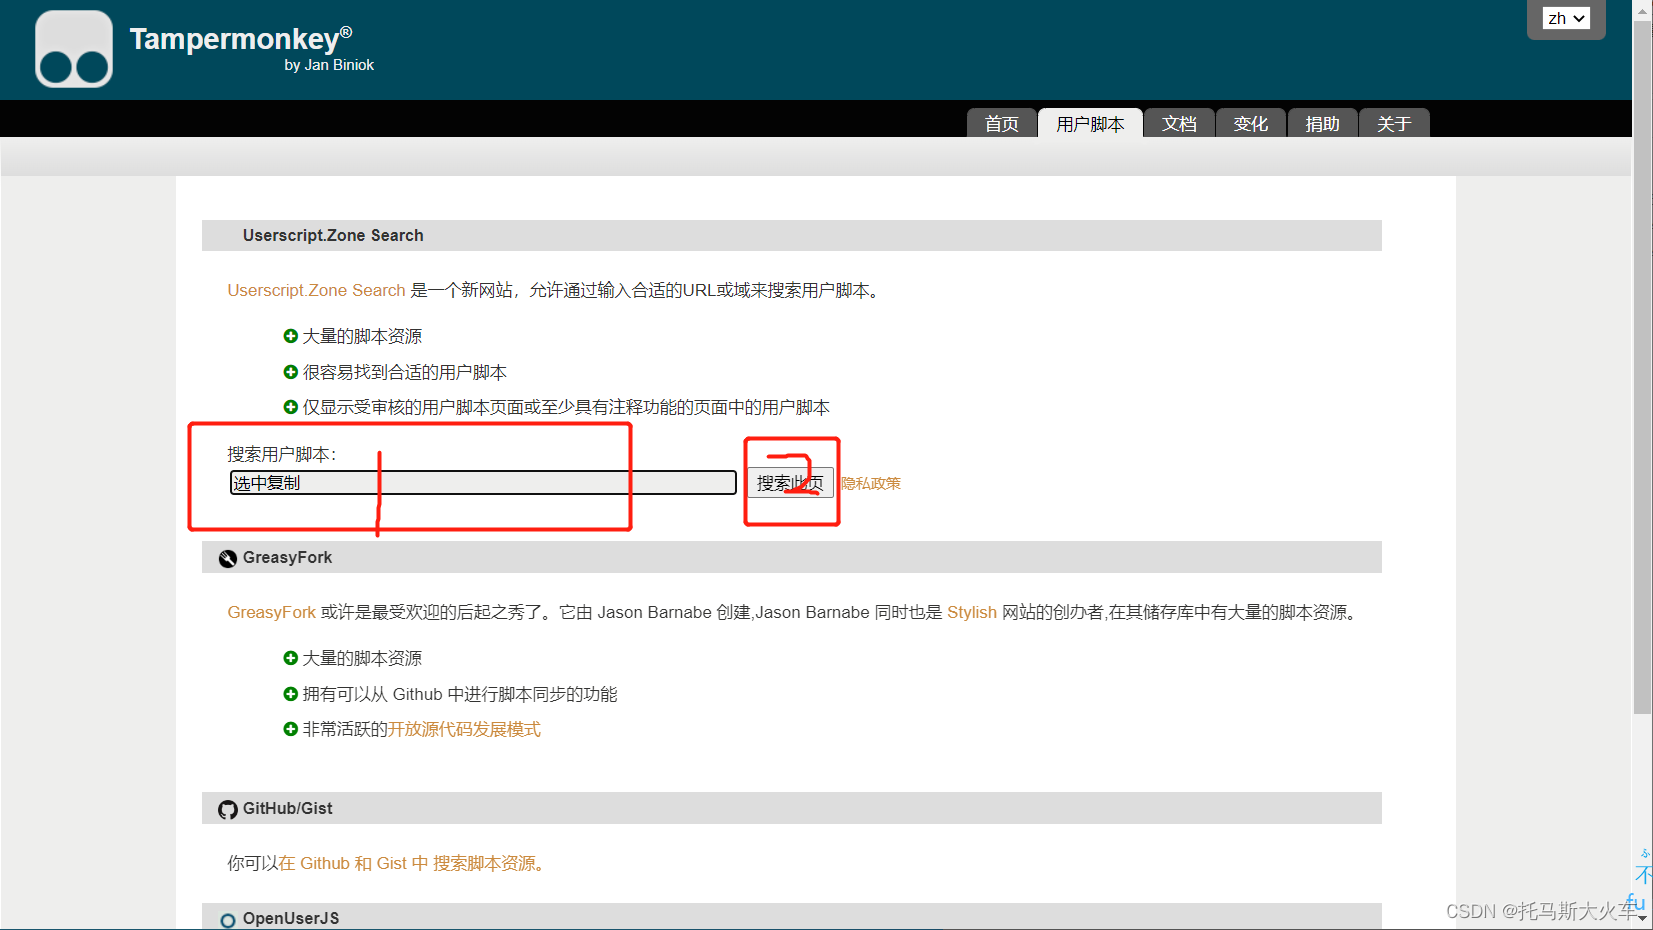Open the 捐助 tab
This screenshot has width=1653, height=930.
click(x=1322, y=123)
